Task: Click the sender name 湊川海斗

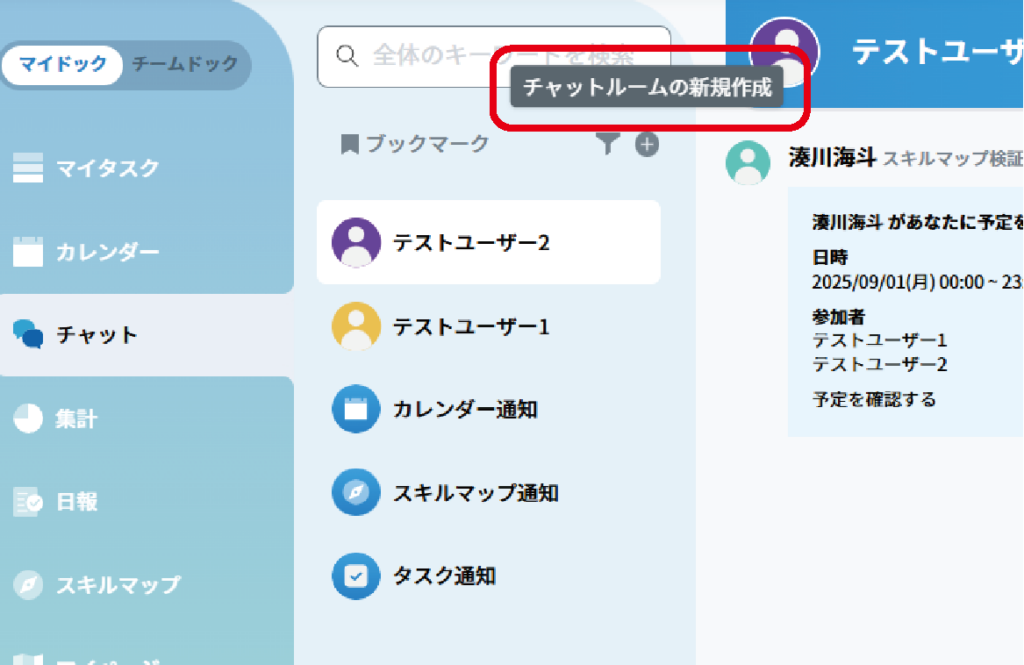Action: pyautogui.click(x=832, y=157)
